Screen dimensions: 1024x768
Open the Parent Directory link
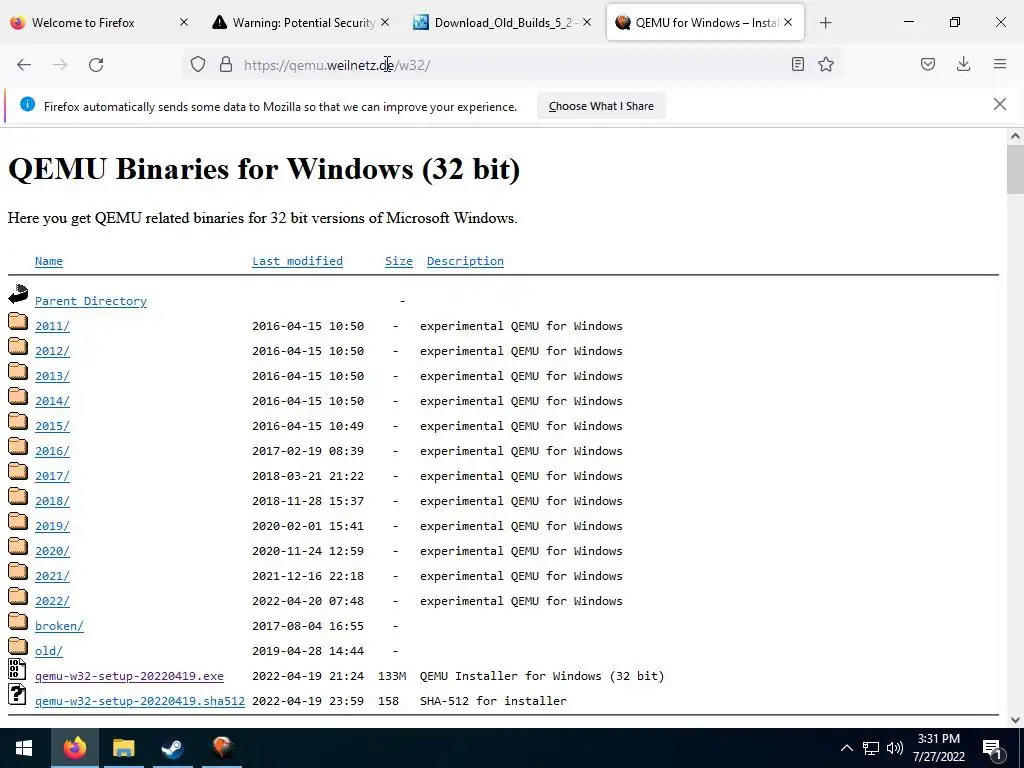tap(91, 301)
